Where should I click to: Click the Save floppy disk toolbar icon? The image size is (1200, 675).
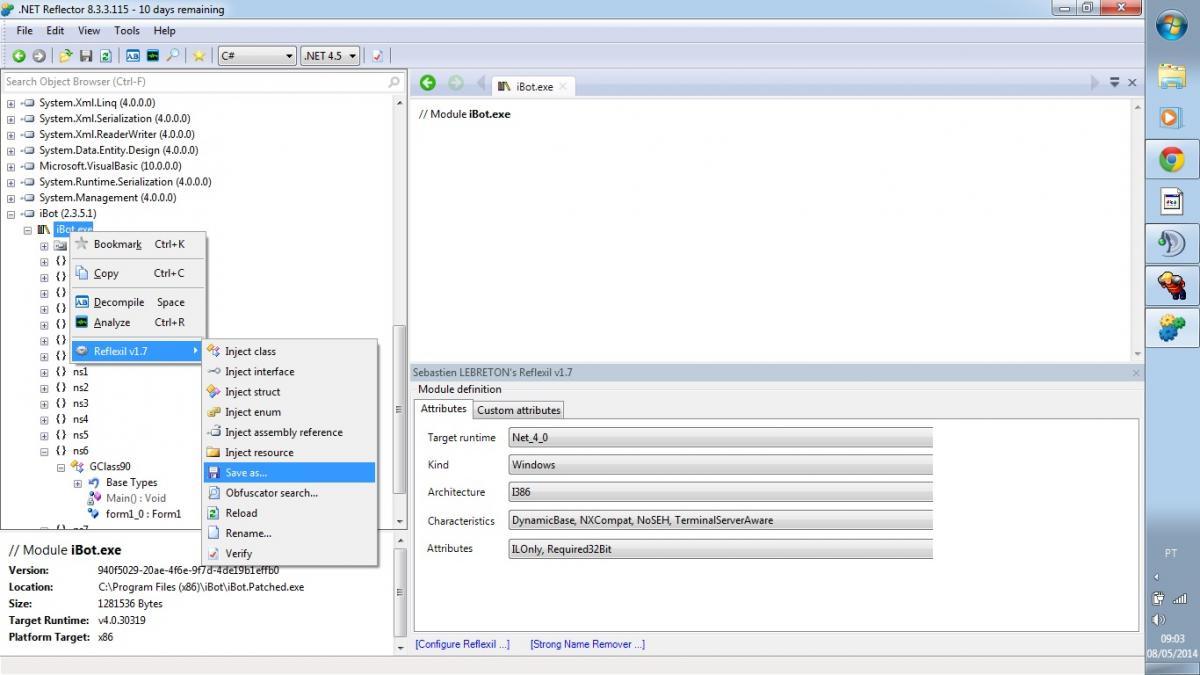[86, 56]
